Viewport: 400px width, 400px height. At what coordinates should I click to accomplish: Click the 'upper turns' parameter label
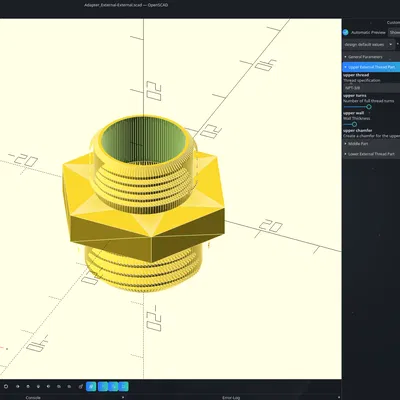[355, 96]
